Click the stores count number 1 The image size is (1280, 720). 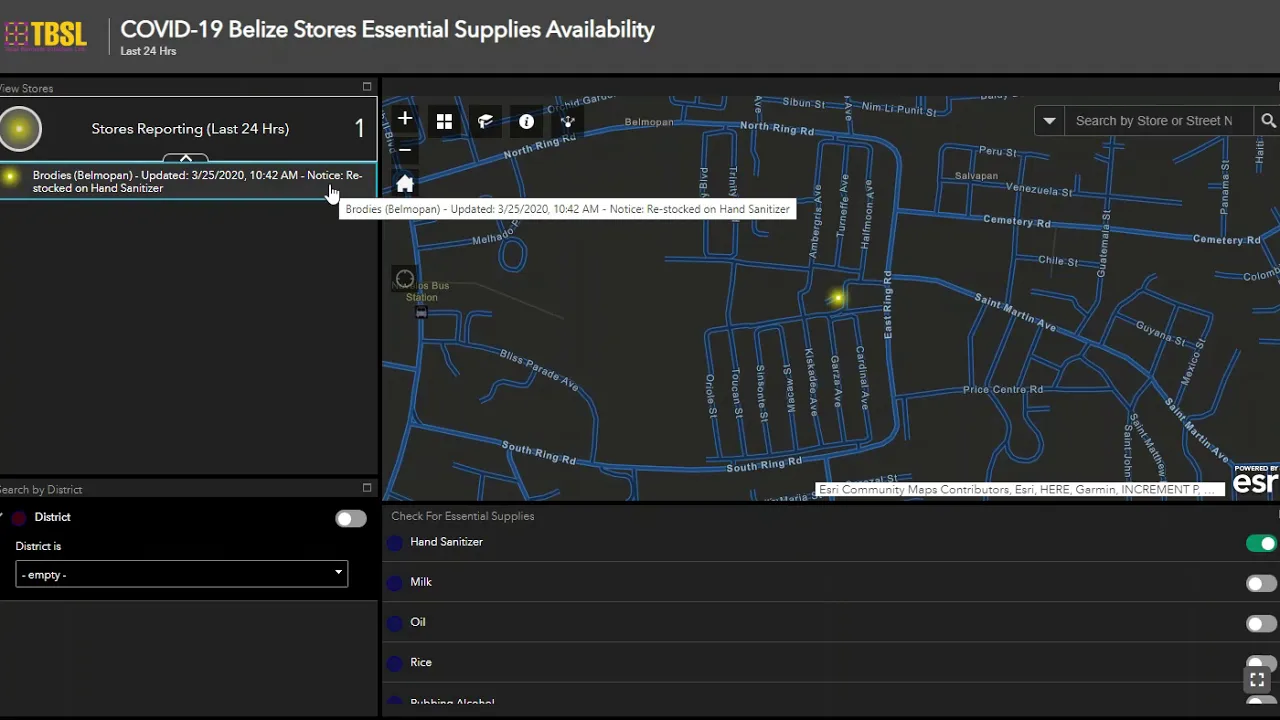point(360,128)
